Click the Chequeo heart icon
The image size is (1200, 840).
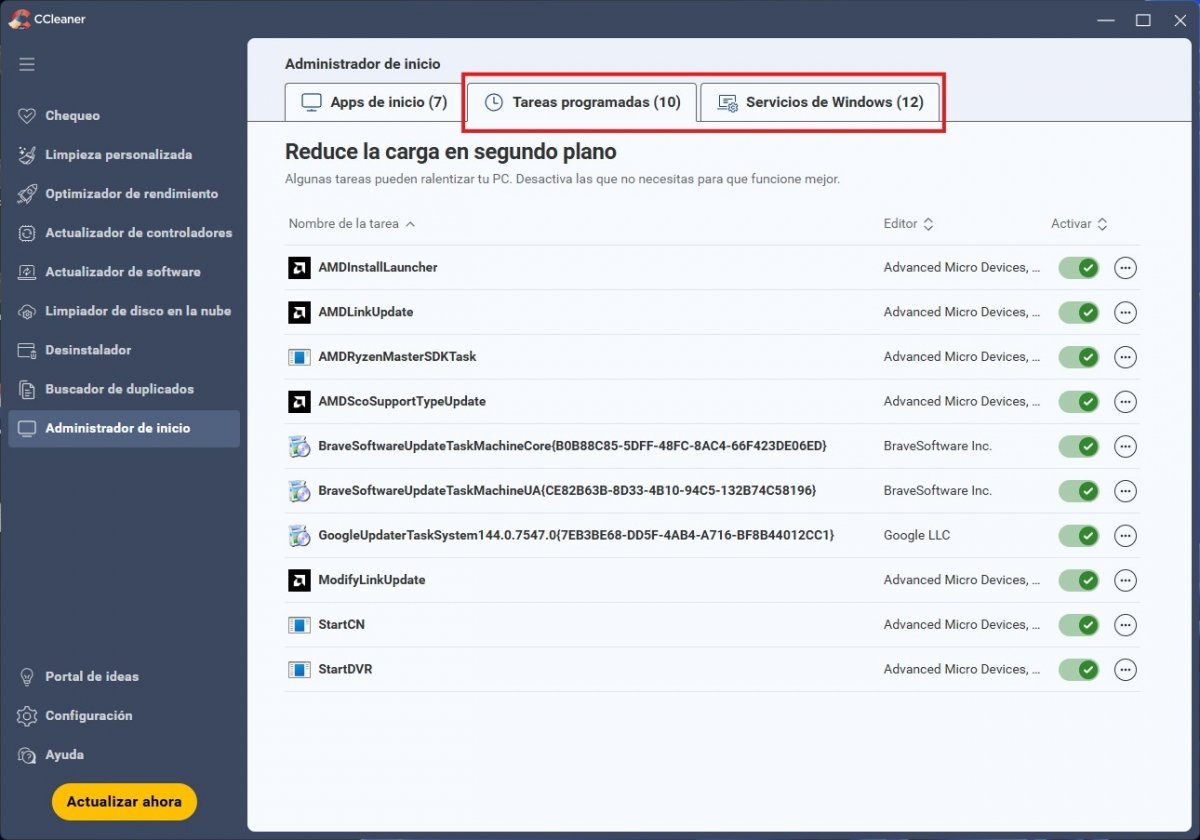[x=27, y=116]
